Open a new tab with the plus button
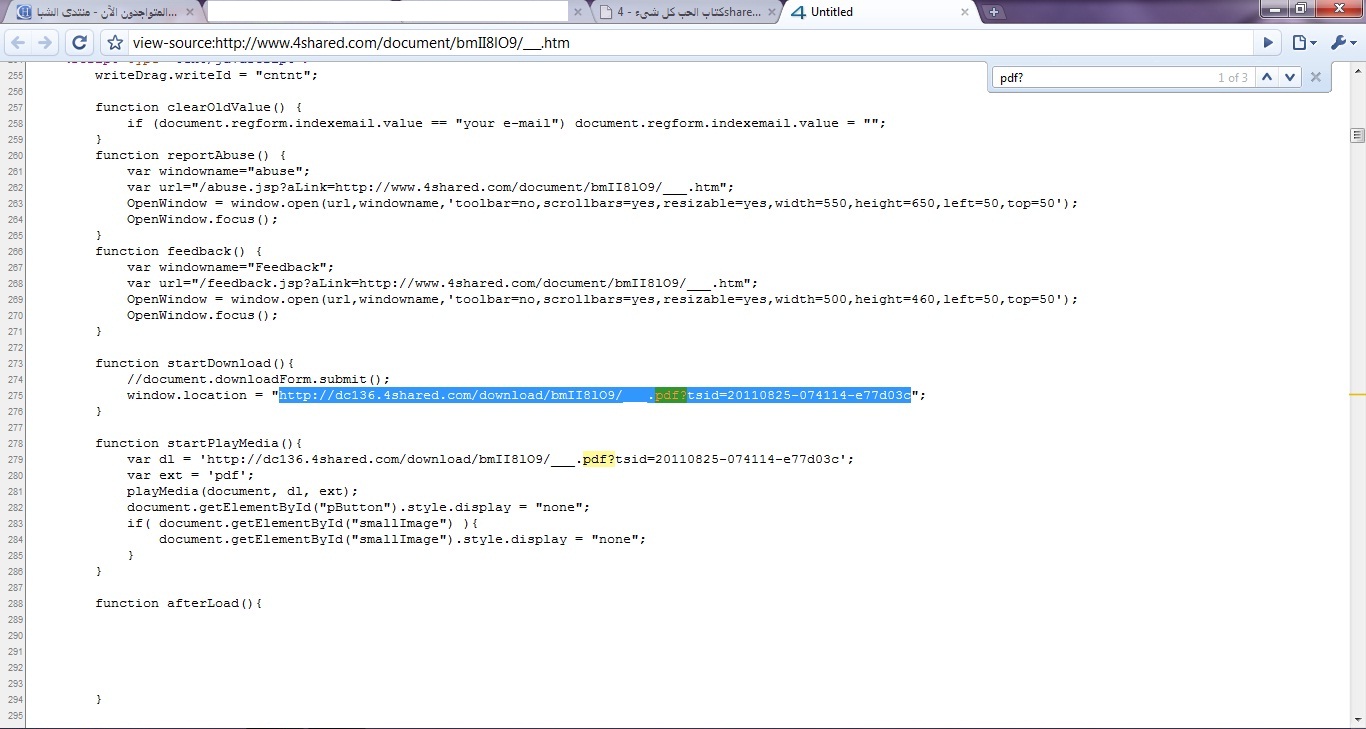The image size is (1366, 729). 993,12
